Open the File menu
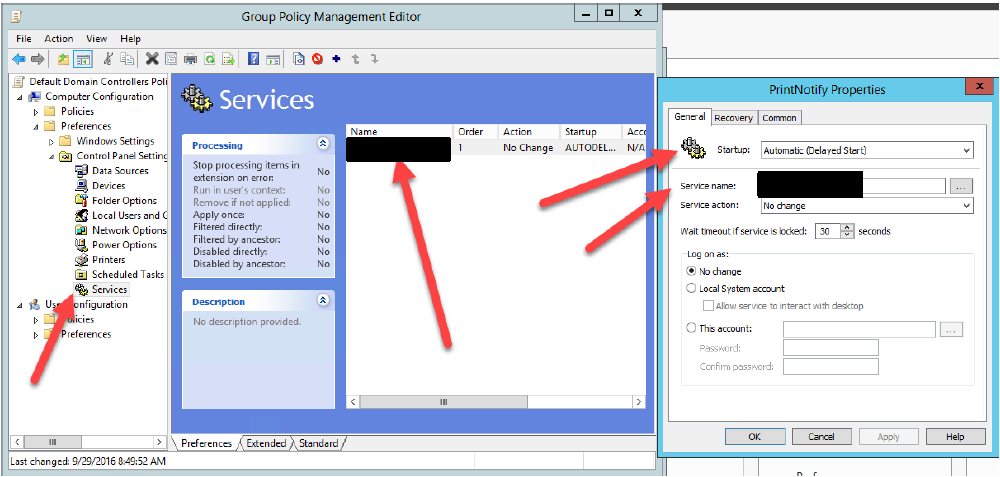 [x=24, y=39]
